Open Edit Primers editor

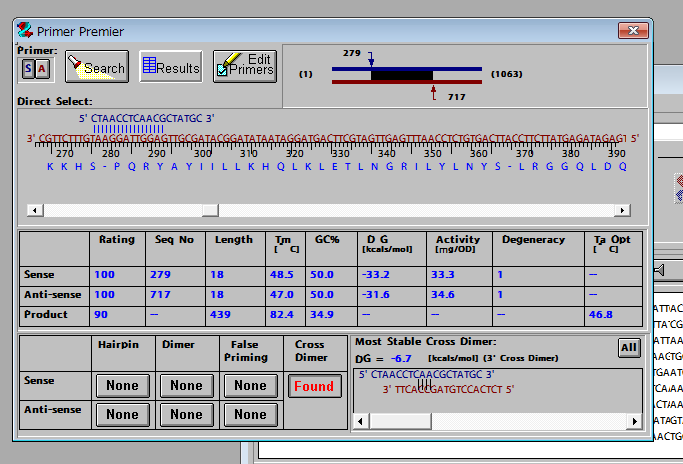(x=244, y=66)
